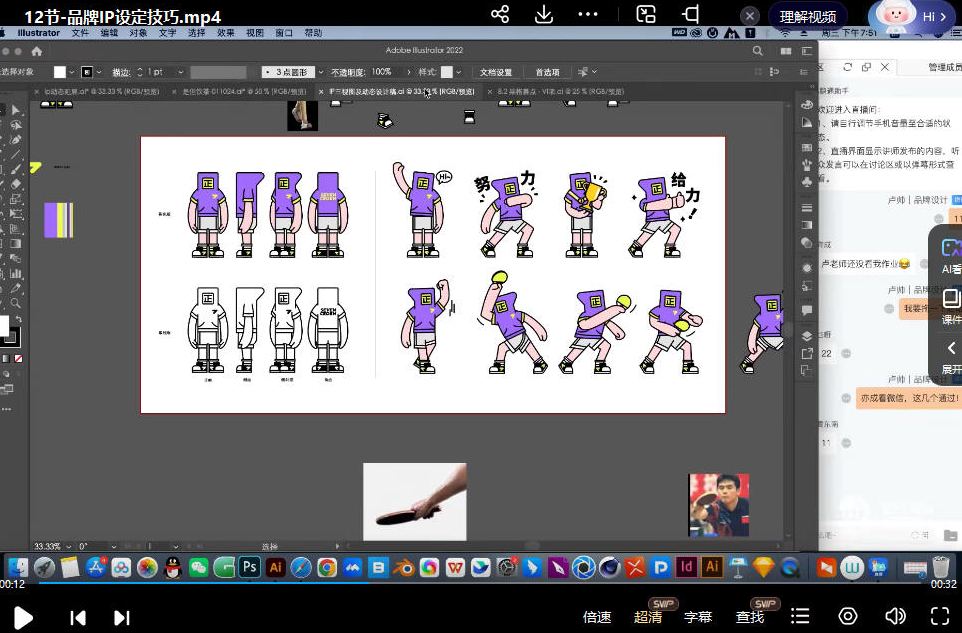Open the 效果 menu in Illustrator
Screen dimensions: 962x633
pos(226,33)
